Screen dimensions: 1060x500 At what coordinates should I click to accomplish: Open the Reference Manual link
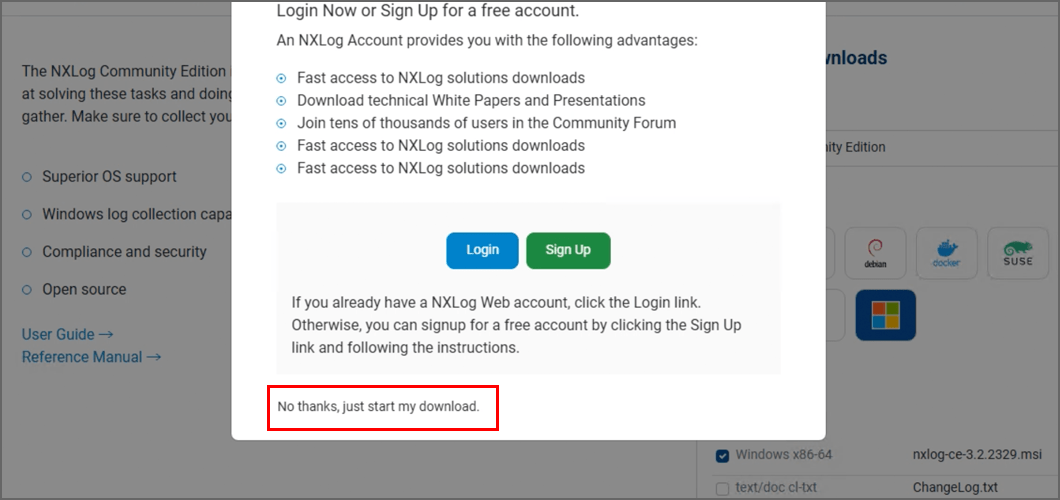click(91, 356)
